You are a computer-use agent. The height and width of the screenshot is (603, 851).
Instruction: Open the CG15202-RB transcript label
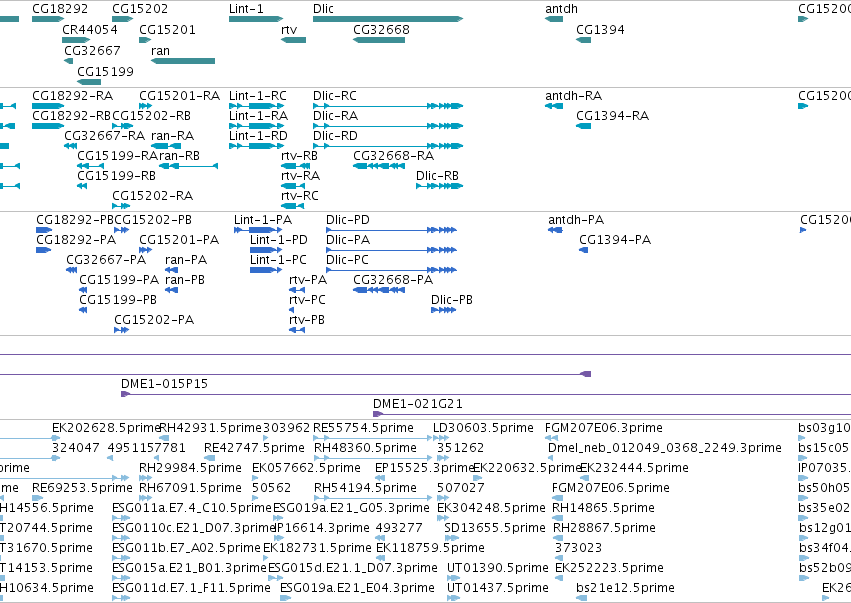(151, 116)
